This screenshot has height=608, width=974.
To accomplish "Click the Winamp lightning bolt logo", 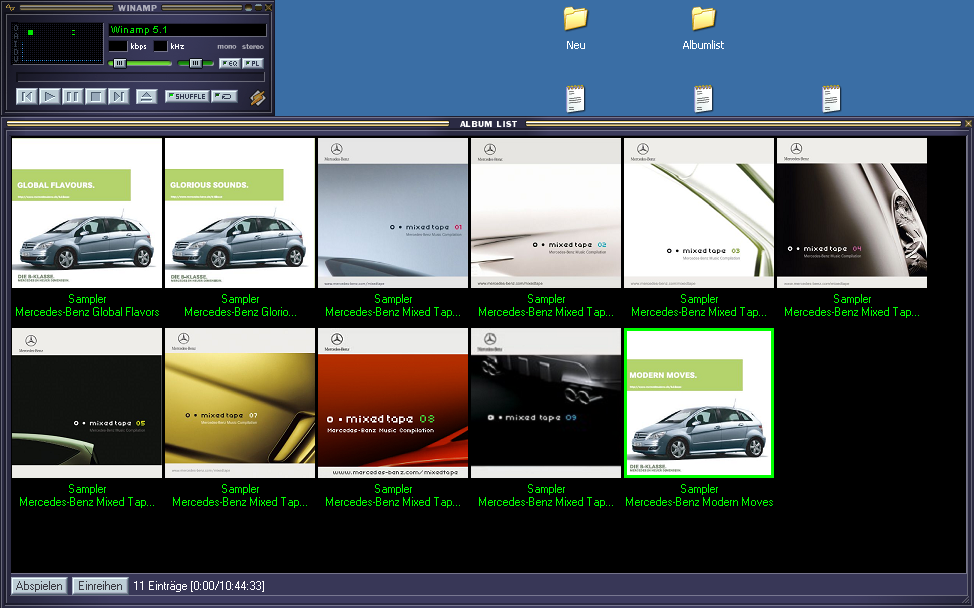I will pyautogui.click(x=258, y=98).
